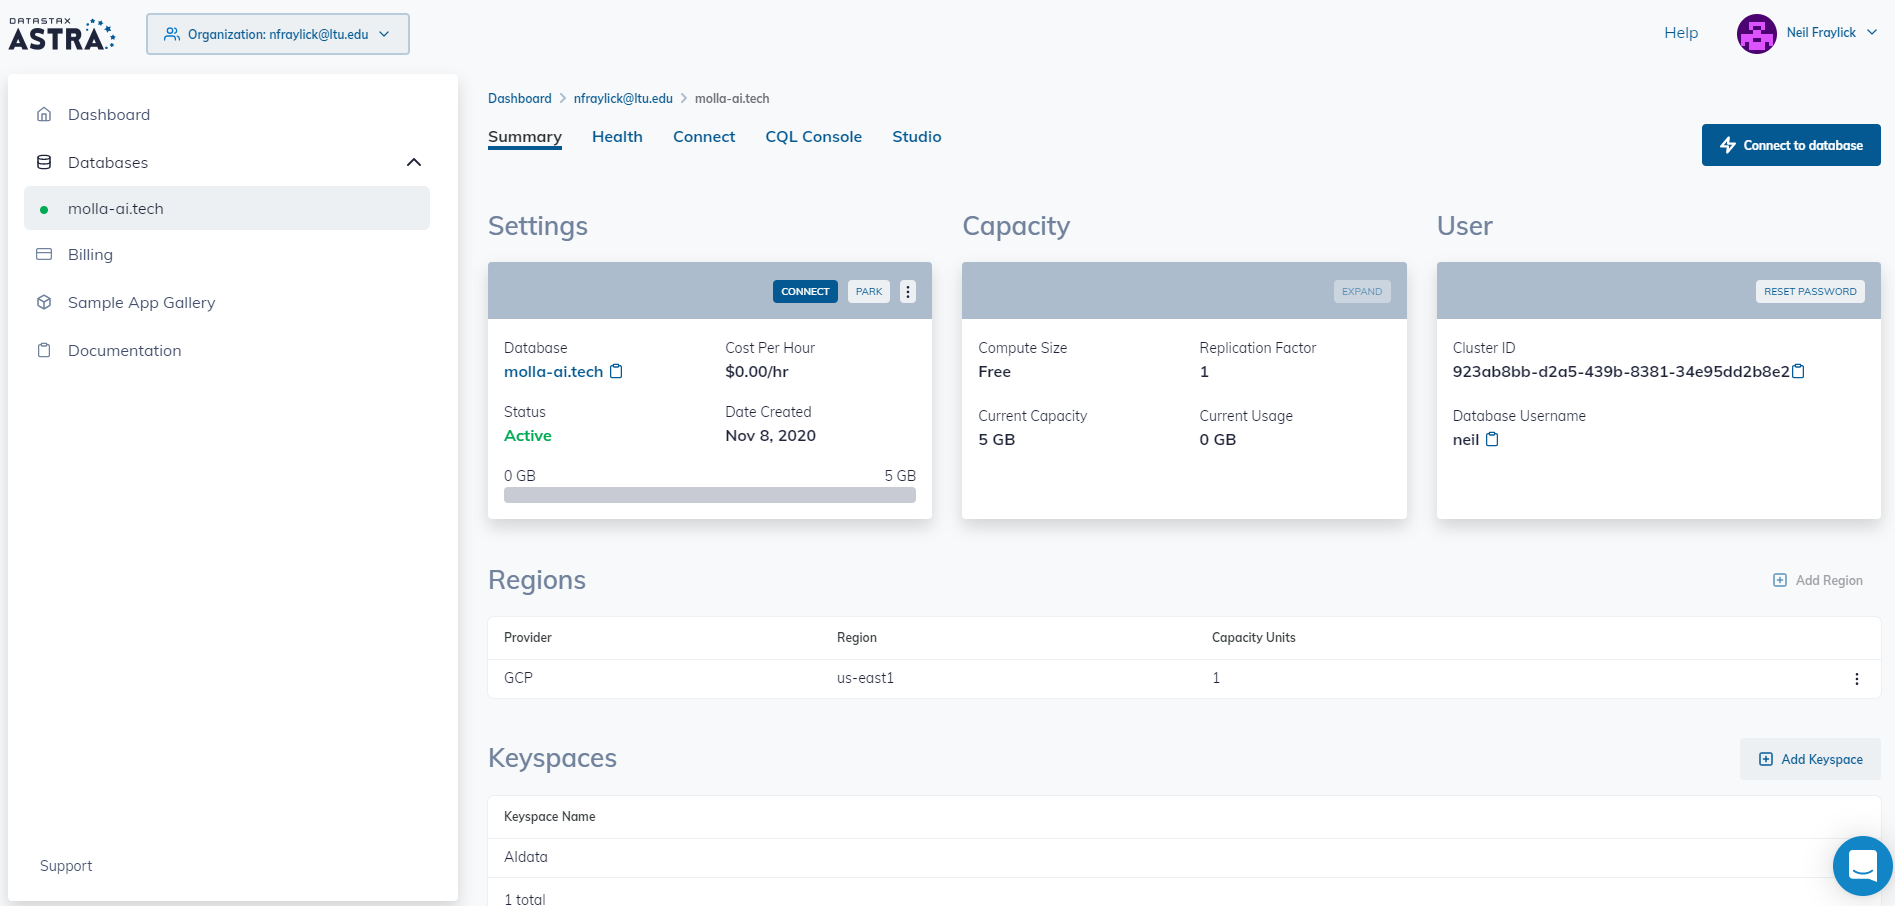Click the $0.00/hr cost value
The height and width of the screenshot is (906, 1895).
[757, 371]
